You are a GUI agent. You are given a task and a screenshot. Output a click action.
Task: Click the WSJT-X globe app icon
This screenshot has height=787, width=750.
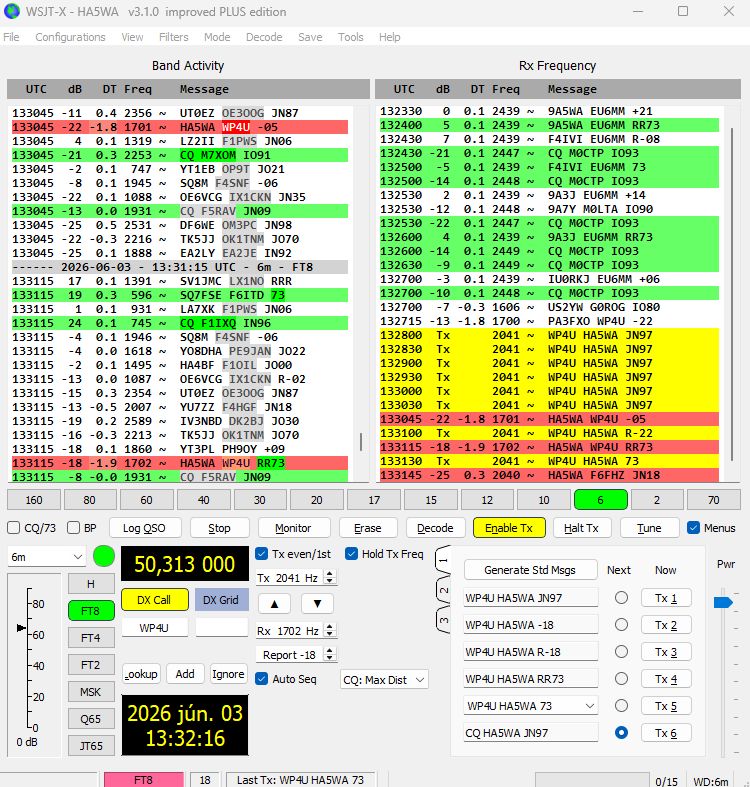12,11
